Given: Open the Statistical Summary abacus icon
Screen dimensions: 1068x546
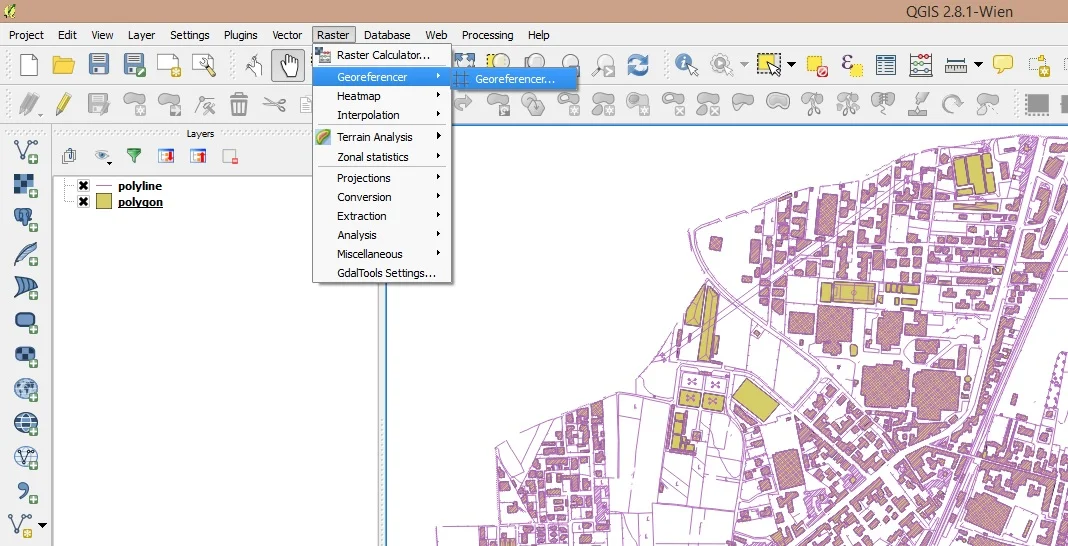Looking at the screenshot, I should click(x=920, y=65).
